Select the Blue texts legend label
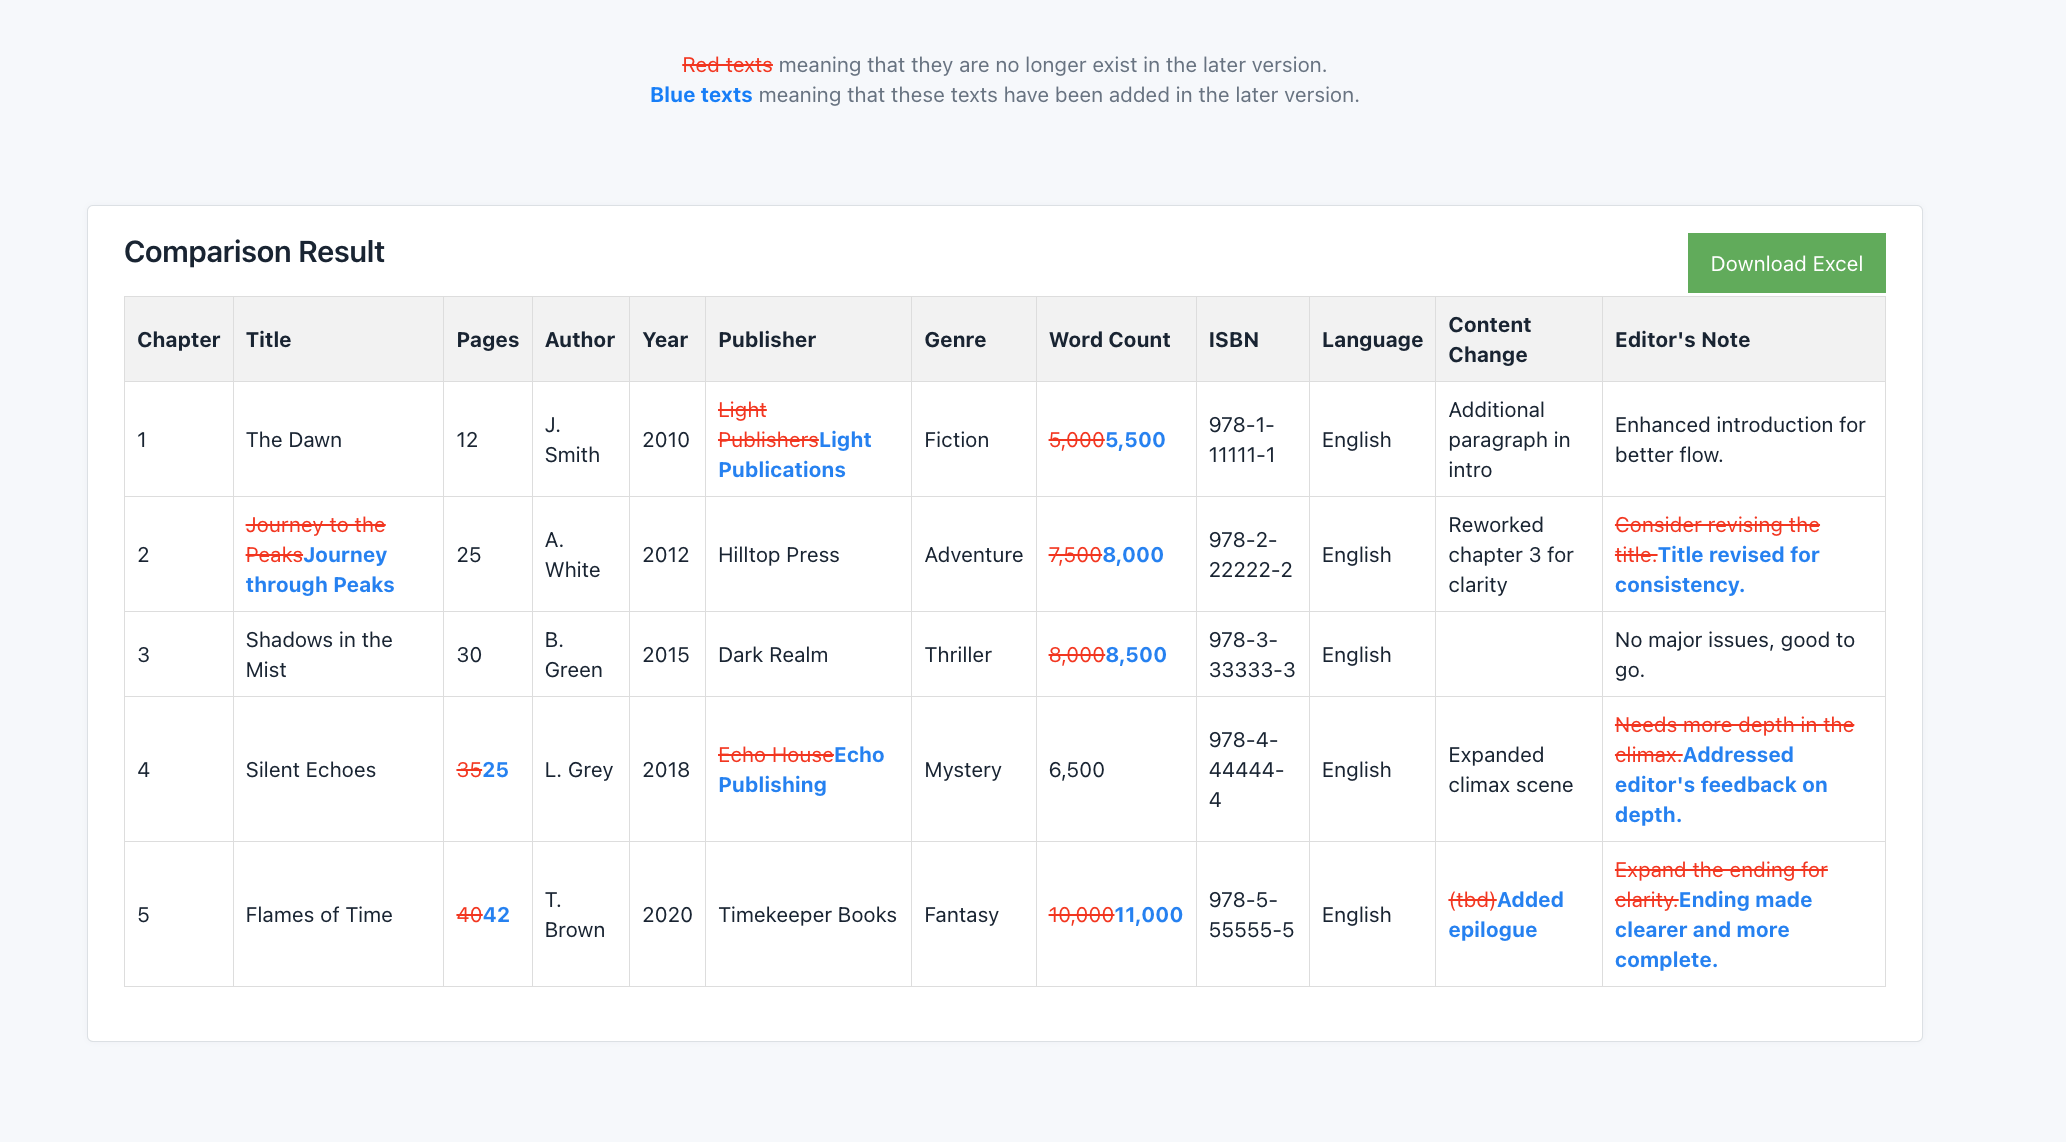Image resolution: width=2066 pixels, height=1142 pixels. coord(700,95)
